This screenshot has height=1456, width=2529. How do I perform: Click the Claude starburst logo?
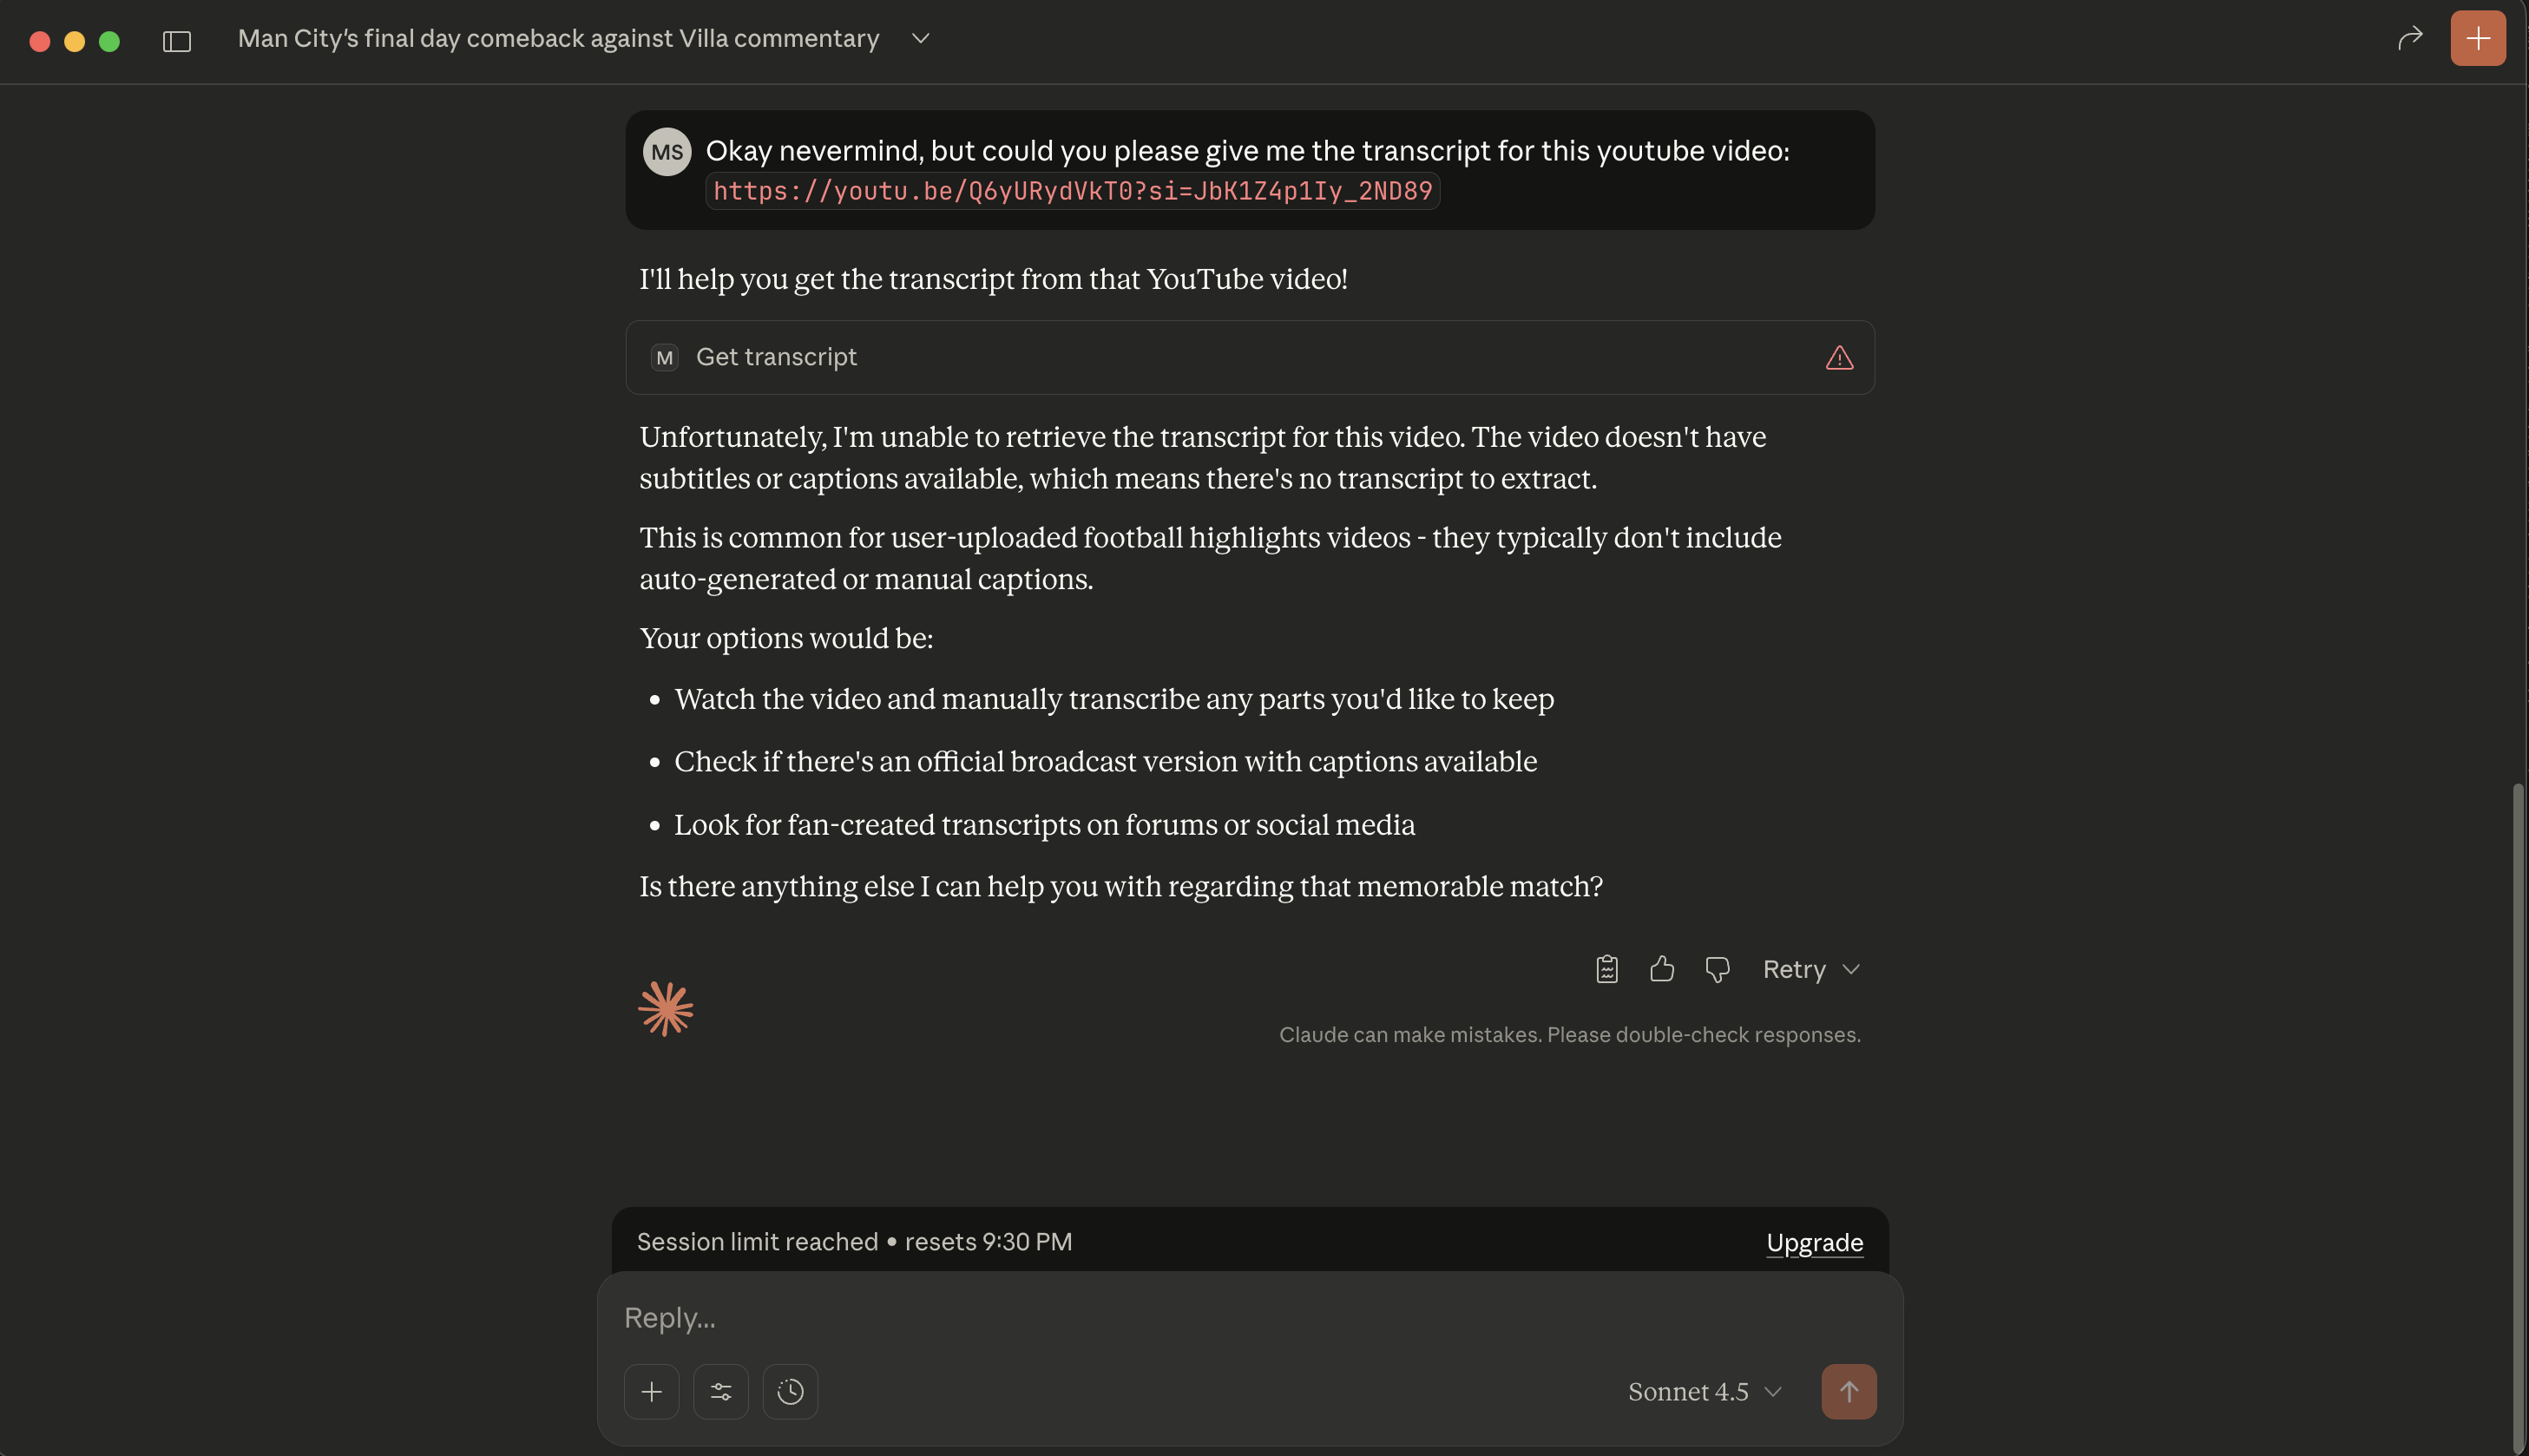[x=665, y=1008]
